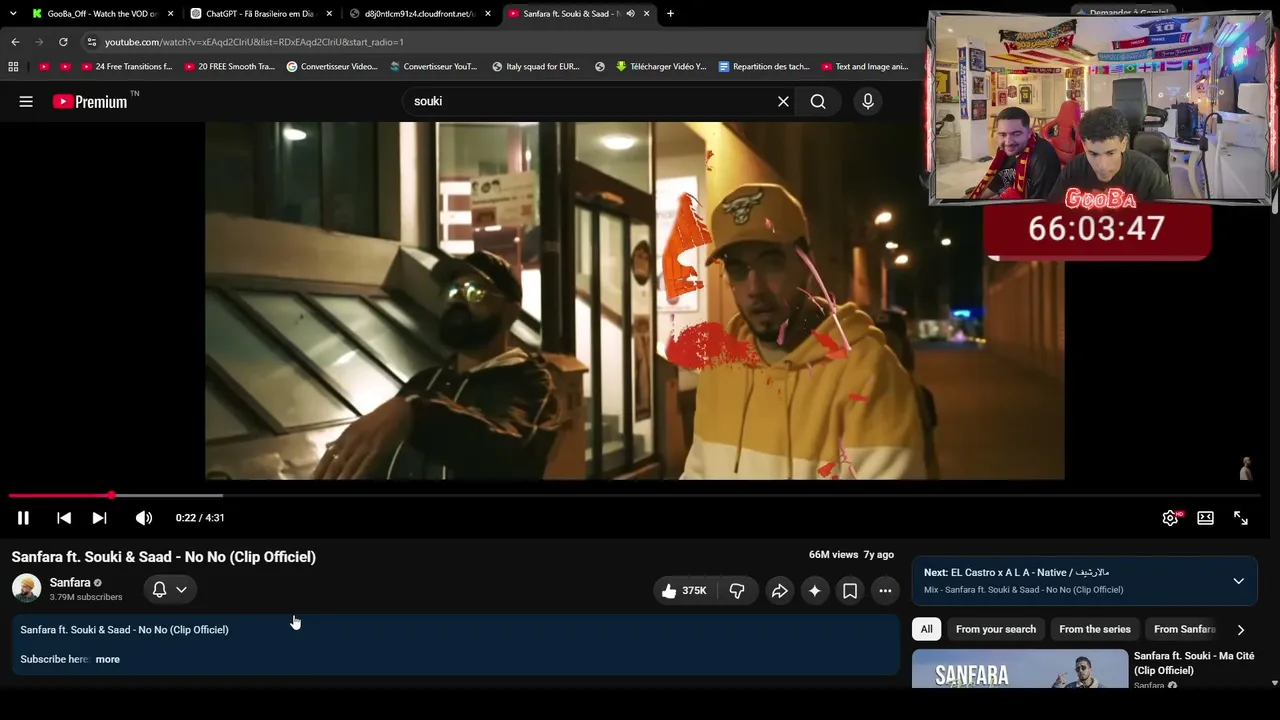Clear the 'souki' search text
The width and height of the screenshot is (1280, 720).
[783, 101]
